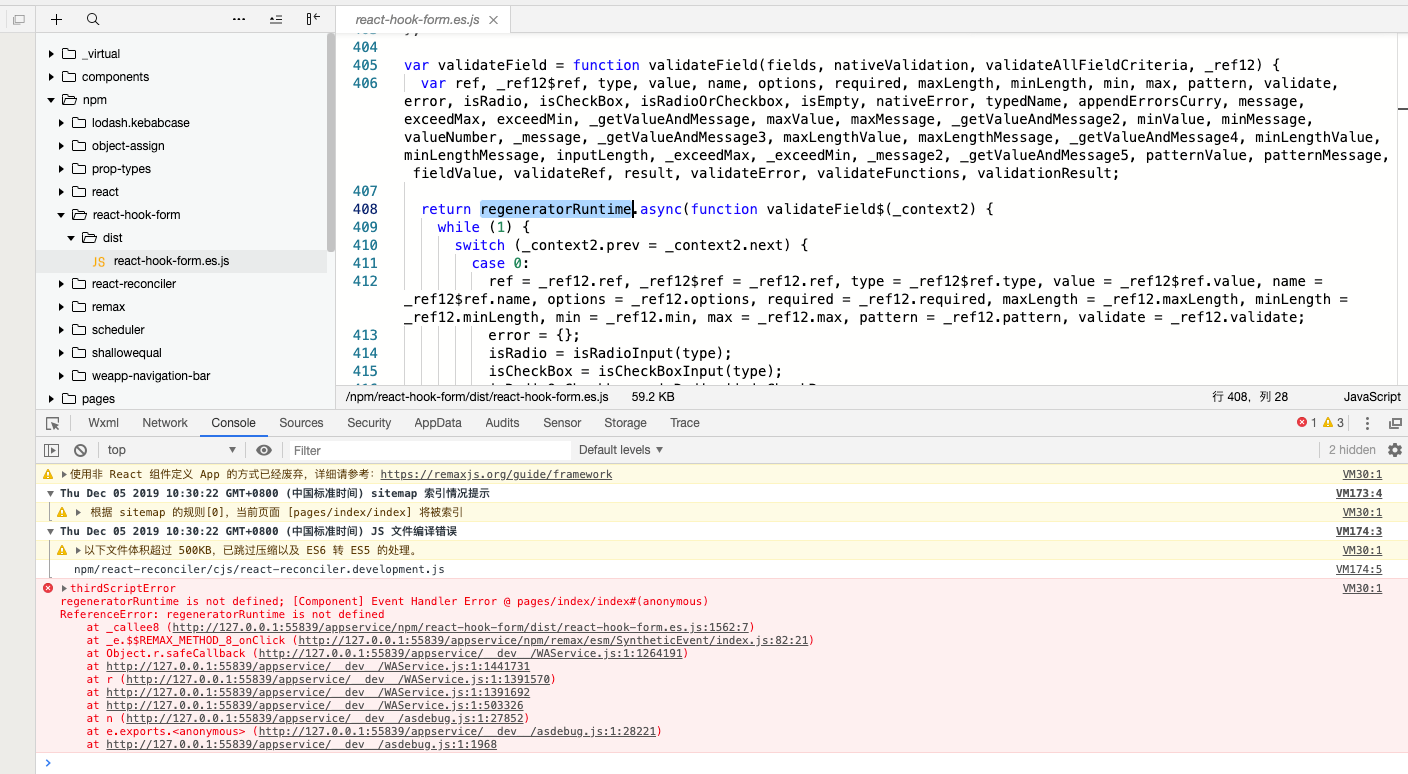
Task: Open DevTools settings gear icon
Action: [x=1394, y=450]
